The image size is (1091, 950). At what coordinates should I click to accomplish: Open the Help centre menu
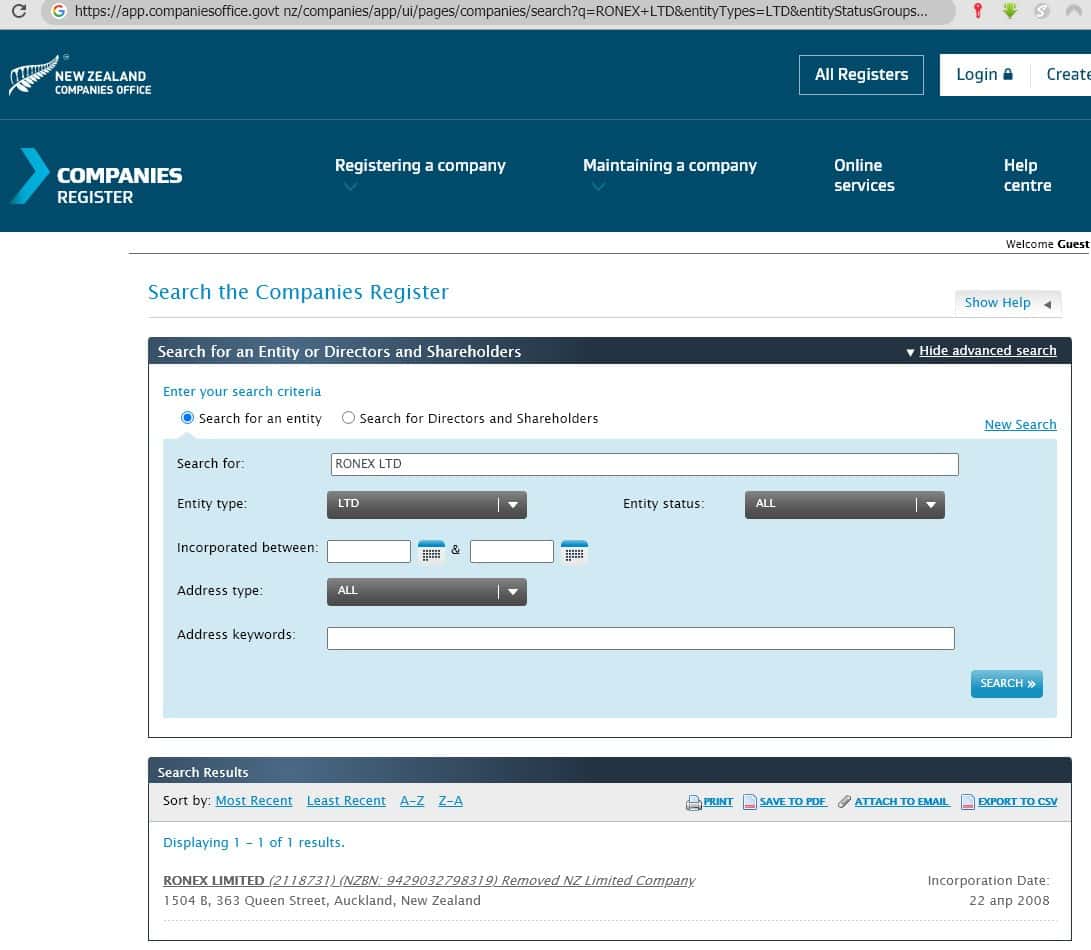click(1027, 175)
